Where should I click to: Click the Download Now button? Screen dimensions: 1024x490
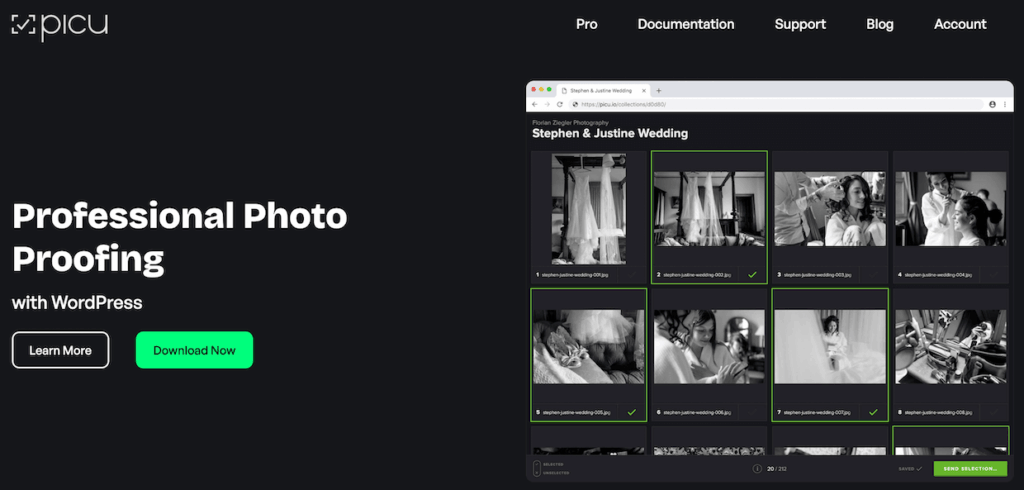[x=194, y=350]
